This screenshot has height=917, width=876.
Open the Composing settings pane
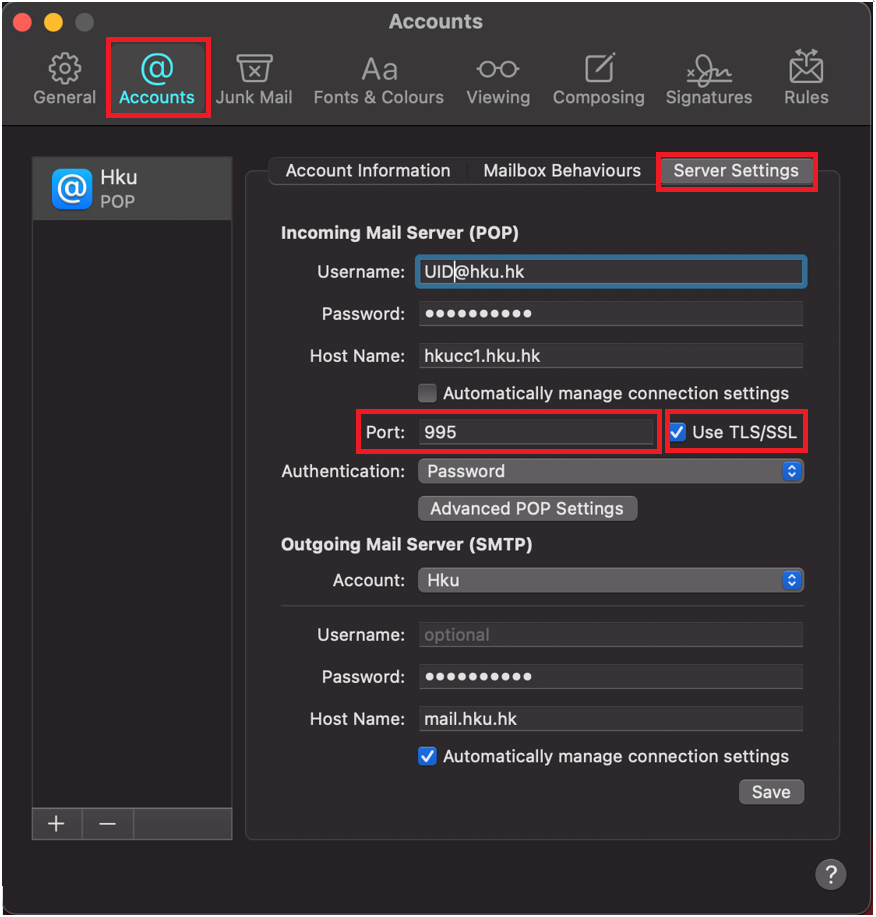click(598, 78)
